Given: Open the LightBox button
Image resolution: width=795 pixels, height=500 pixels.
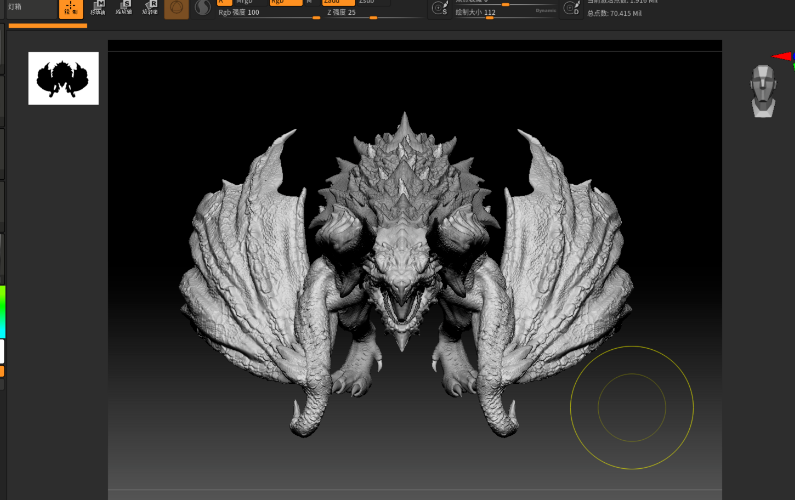Looking at the screenshot, I should click(x=31, y=9).
